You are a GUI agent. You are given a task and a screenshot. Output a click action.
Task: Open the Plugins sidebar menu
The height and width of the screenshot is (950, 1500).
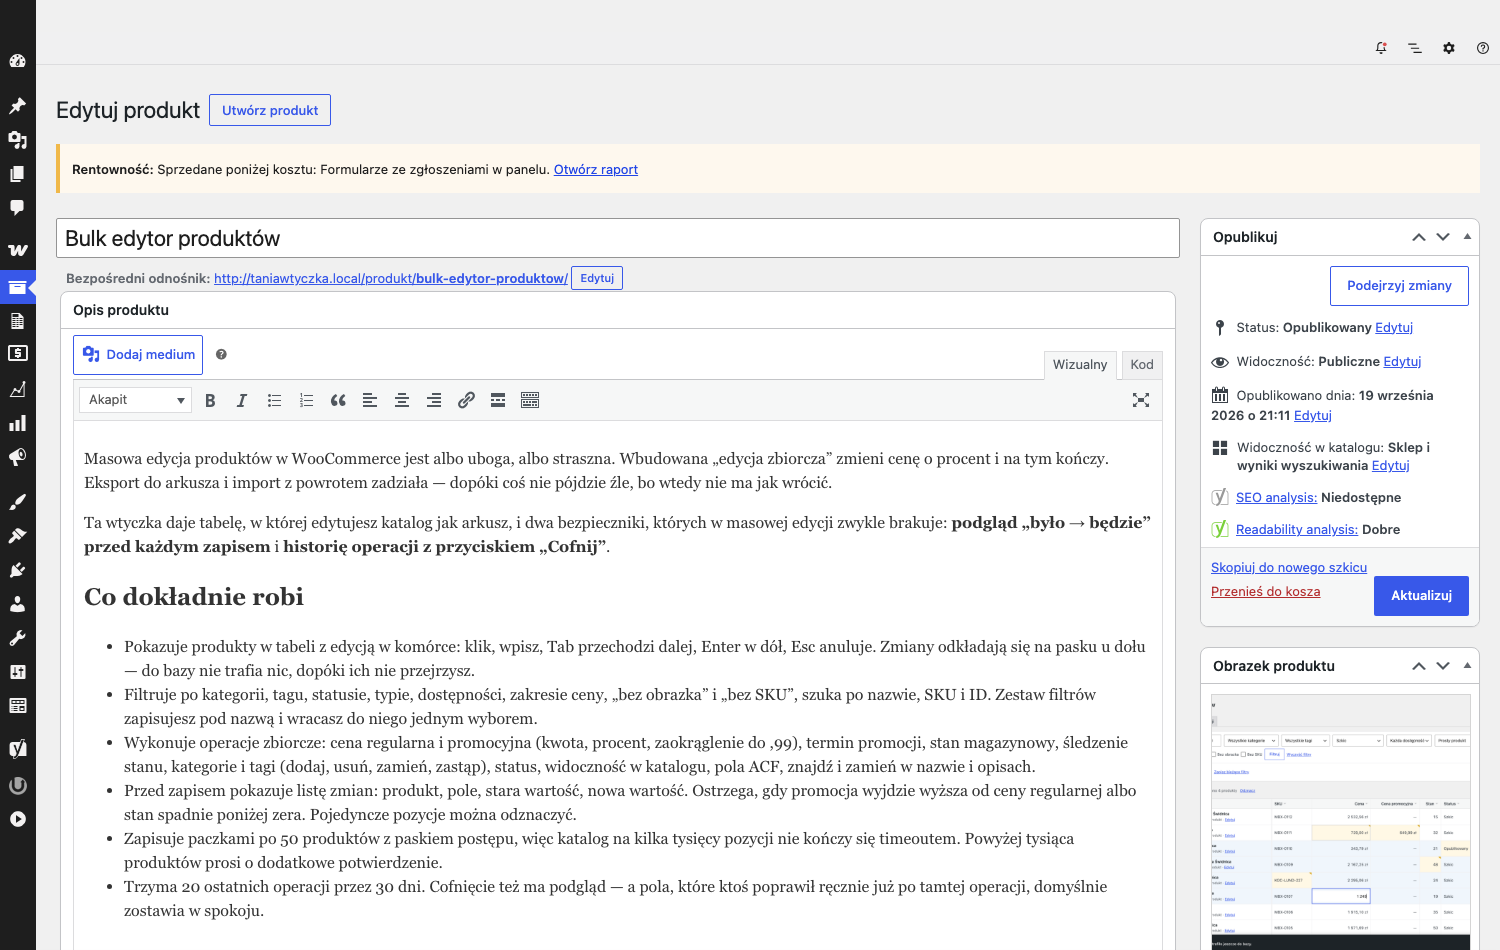click(x=17, y=570)
